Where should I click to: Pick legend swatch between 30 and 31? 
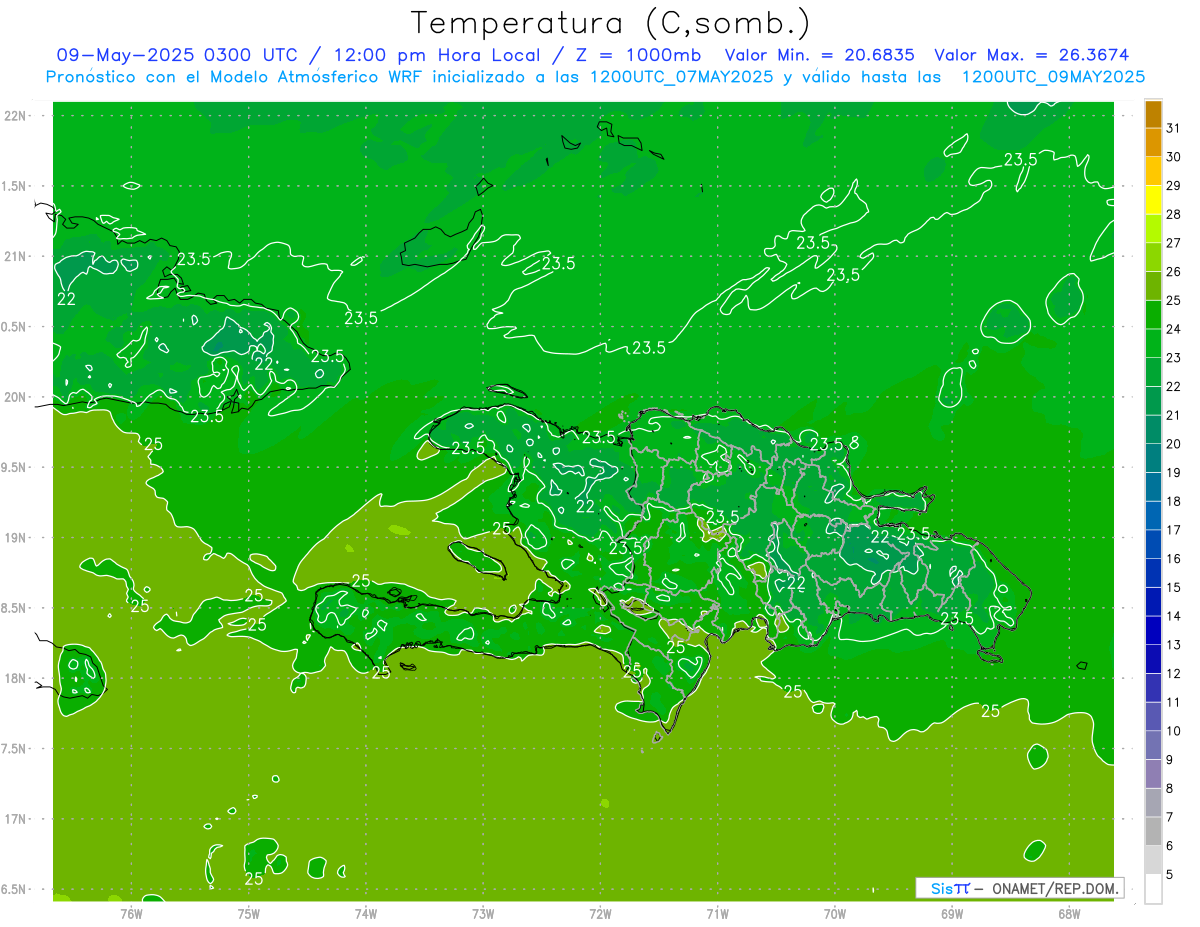[1153, 143]
